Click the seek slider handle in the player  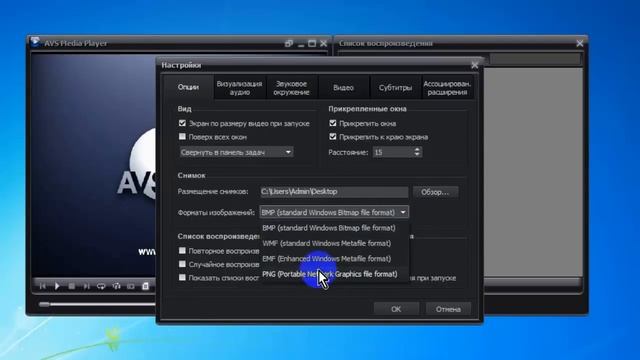point(44,304)
